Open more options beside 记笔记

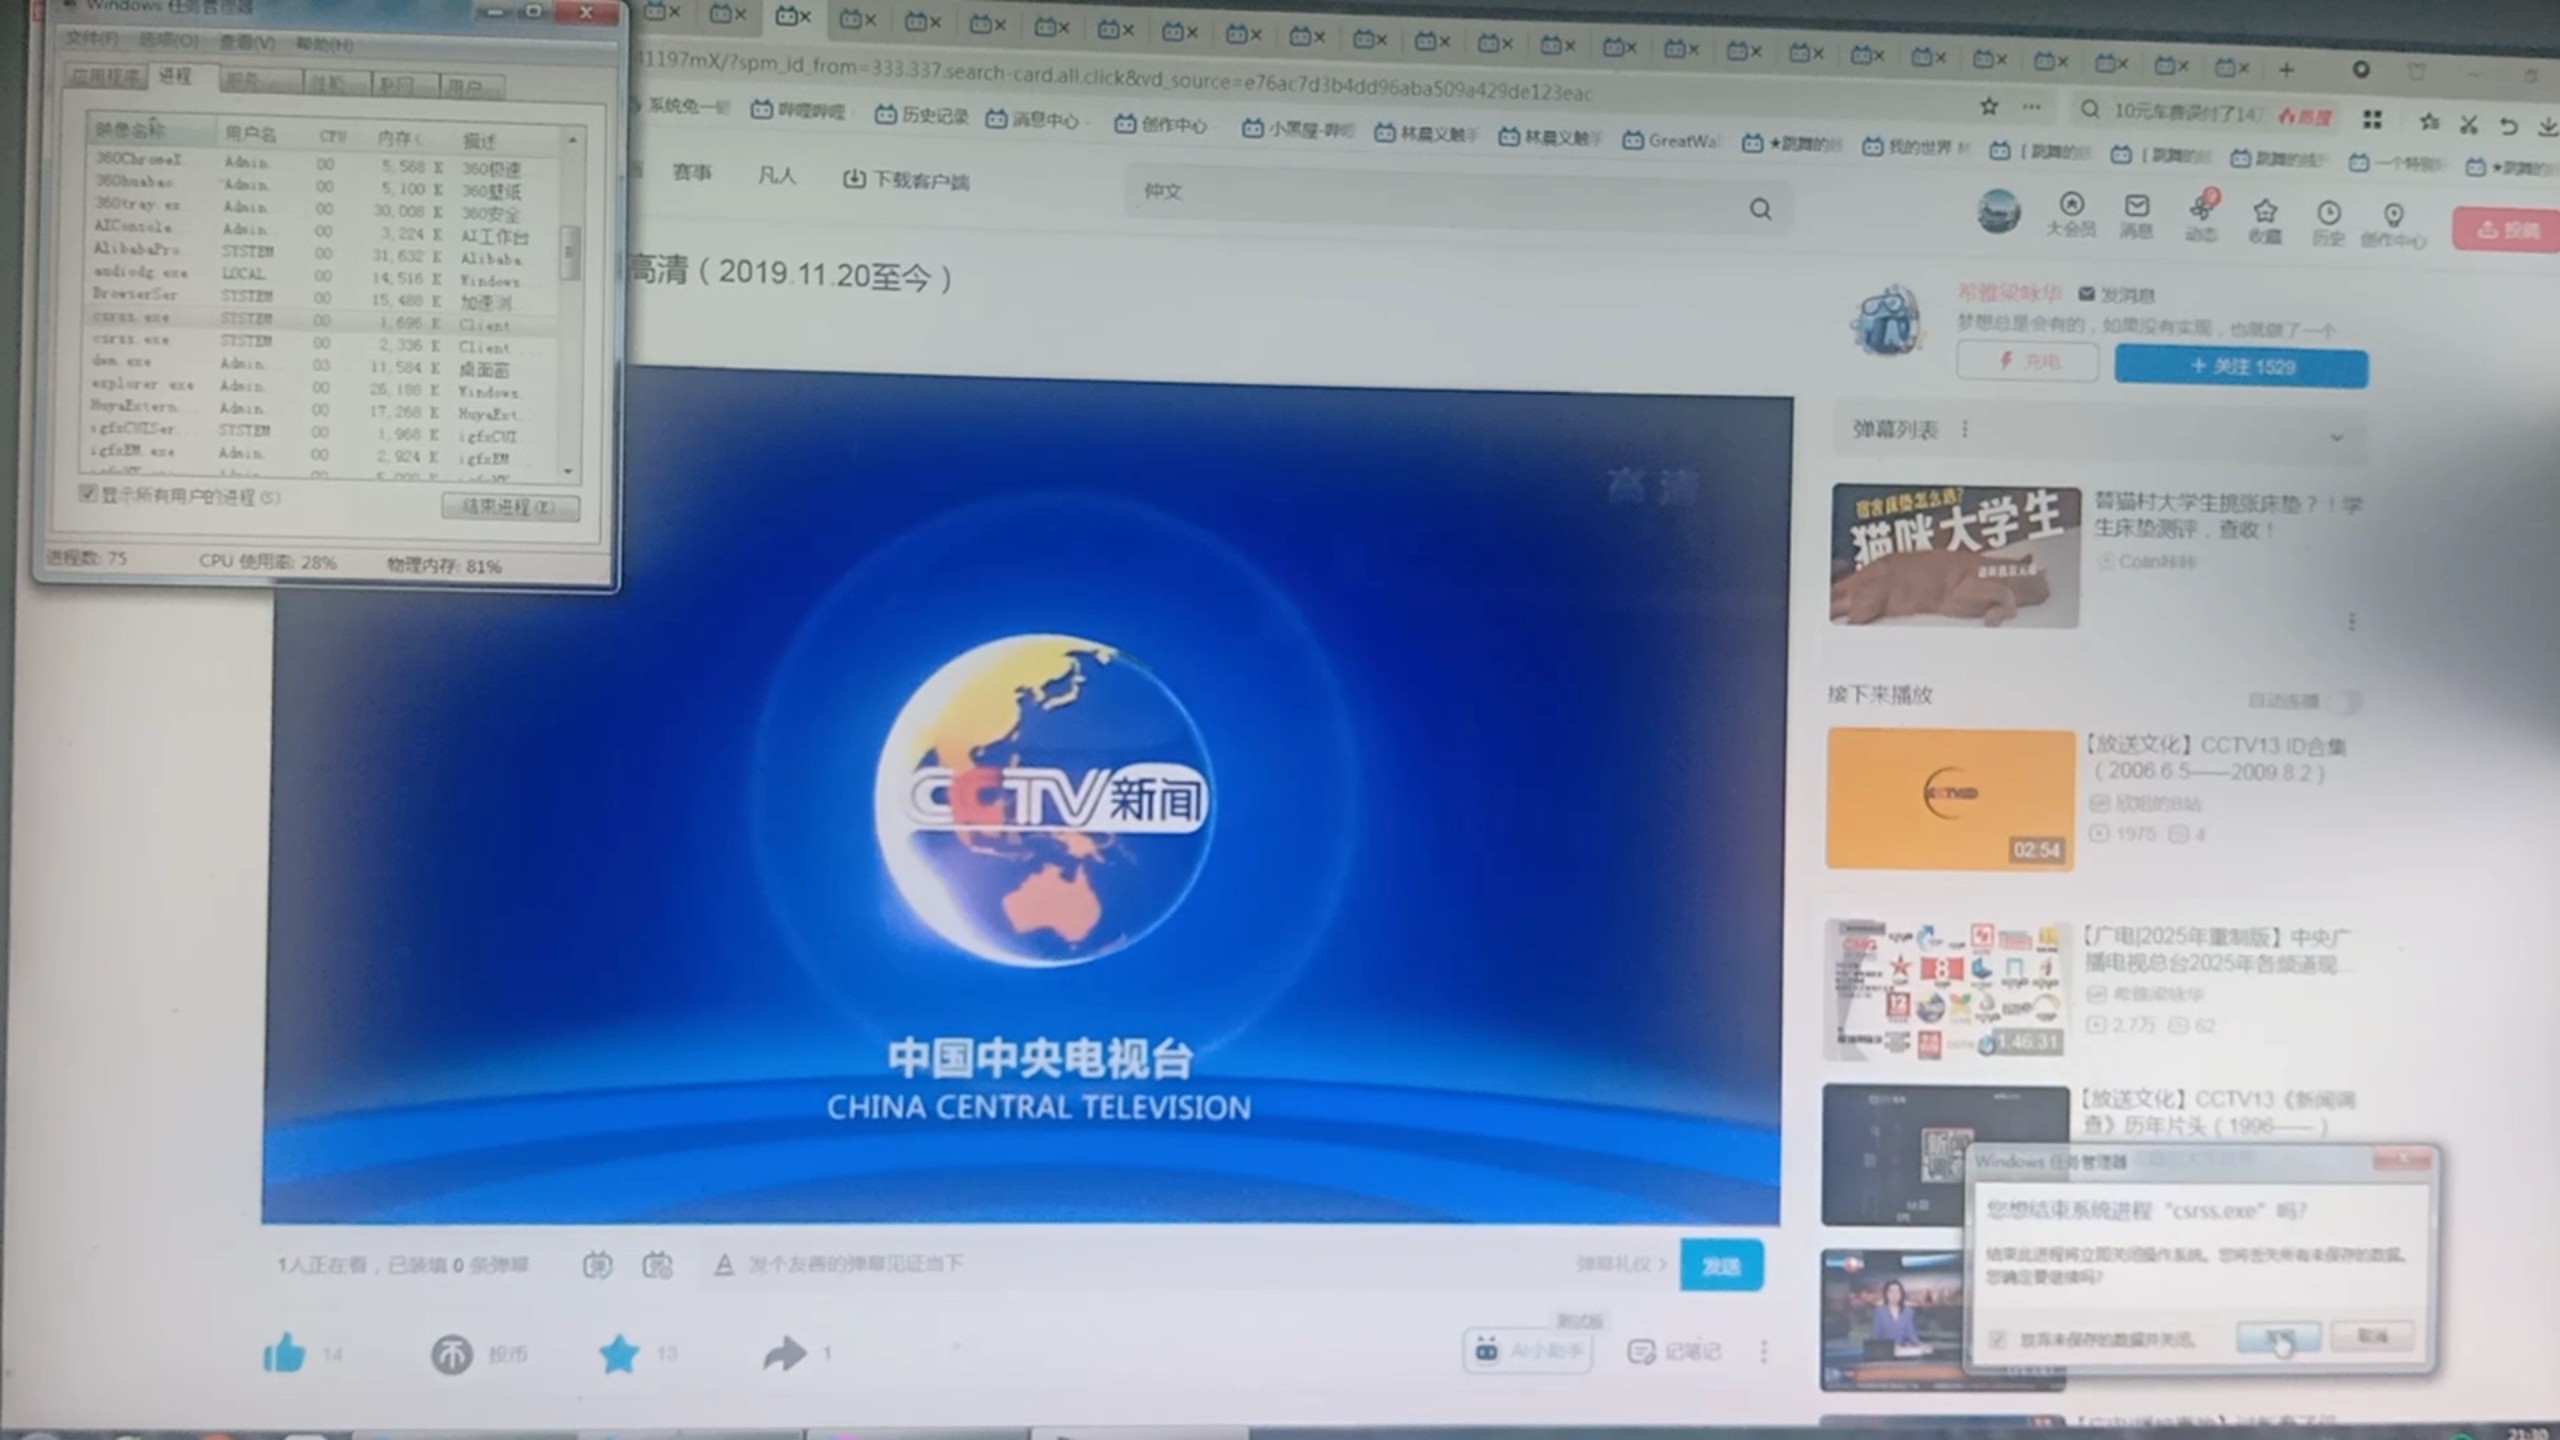(1764, 1352)
